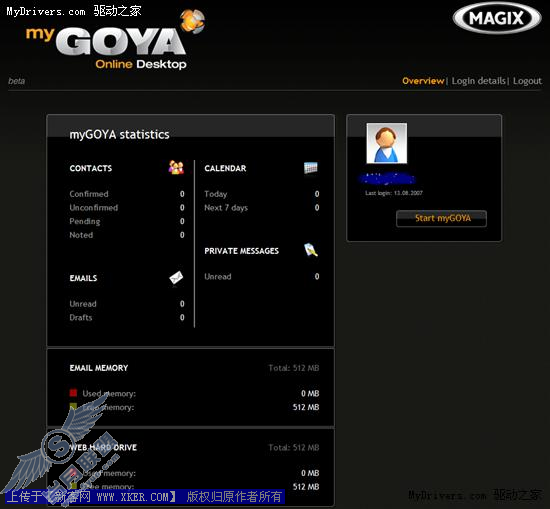Screen dimensions: 550x509
Task: Click the EMAIL MEMORY heading
Action: [99, 368]
